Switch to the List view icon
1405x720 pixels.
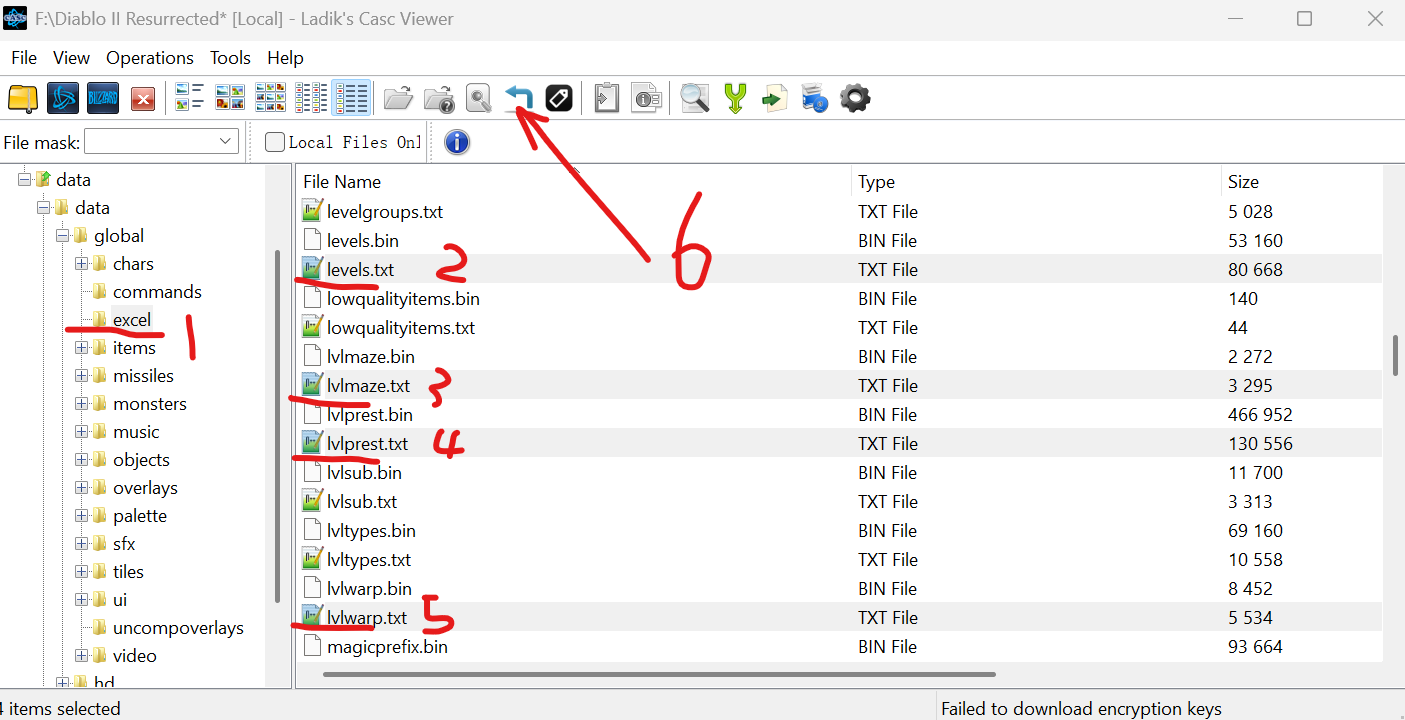pos(311,98)
